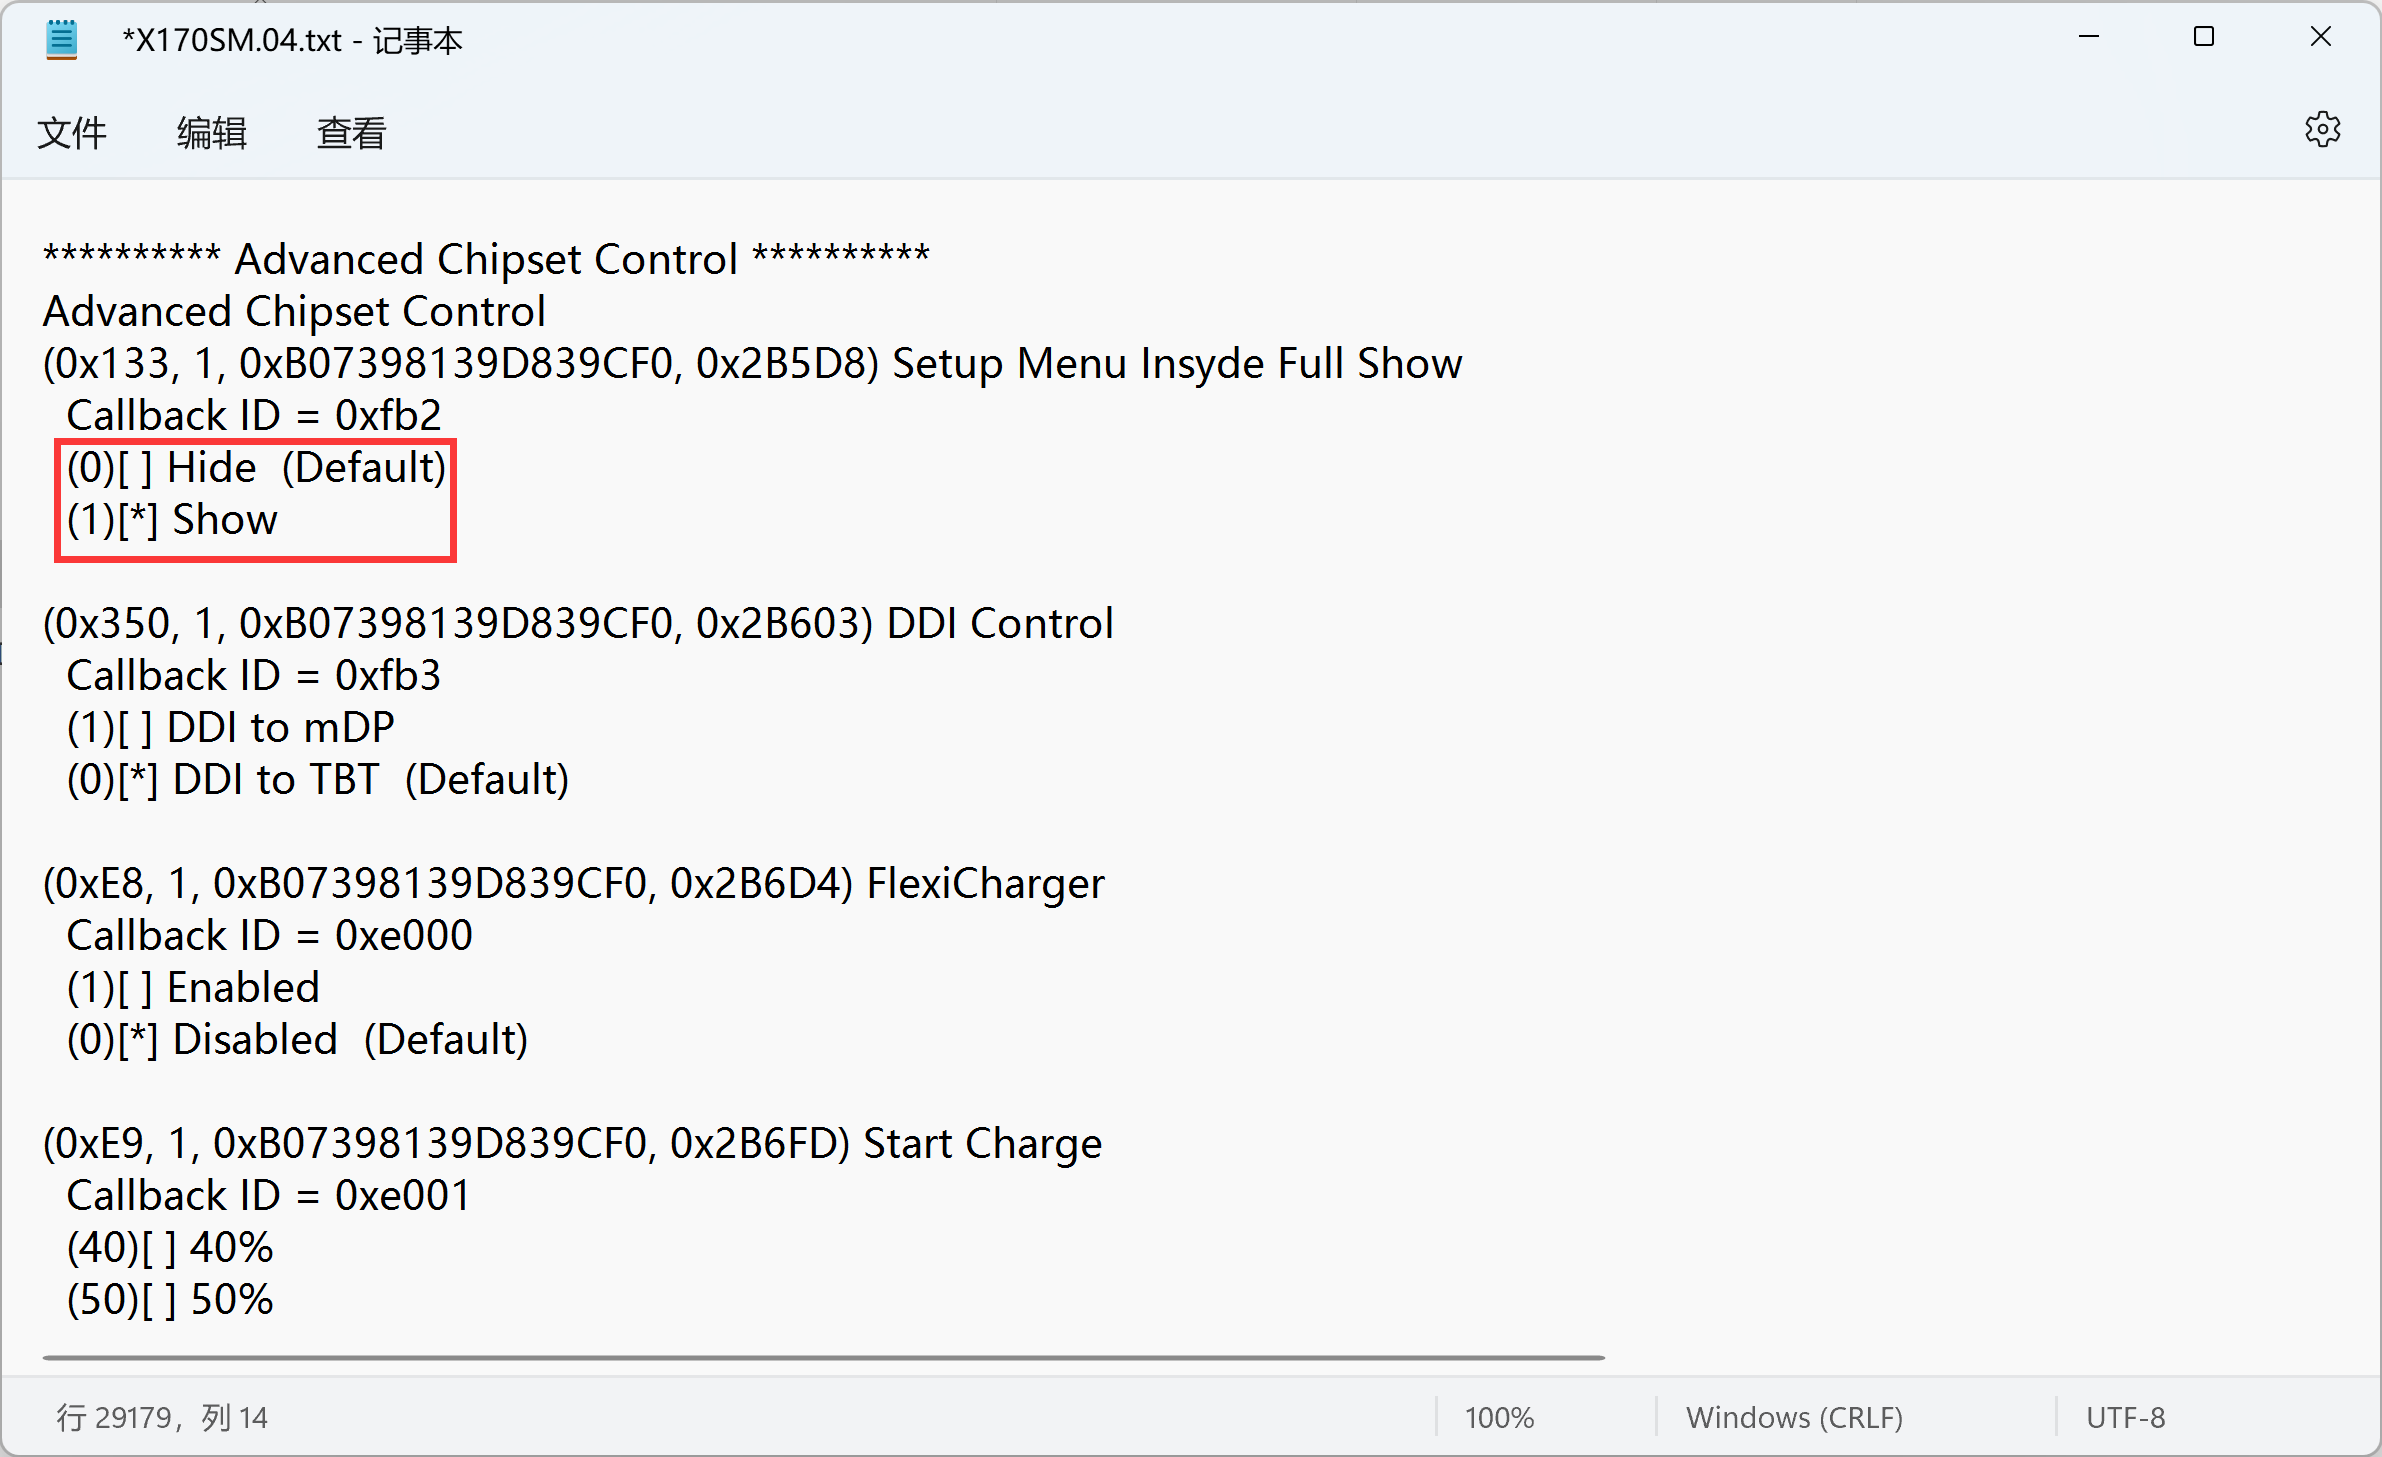The width and height of the screenshot is (2382, 1457).
Task: Open the 编辑 menu
Action: click(211, 133)
